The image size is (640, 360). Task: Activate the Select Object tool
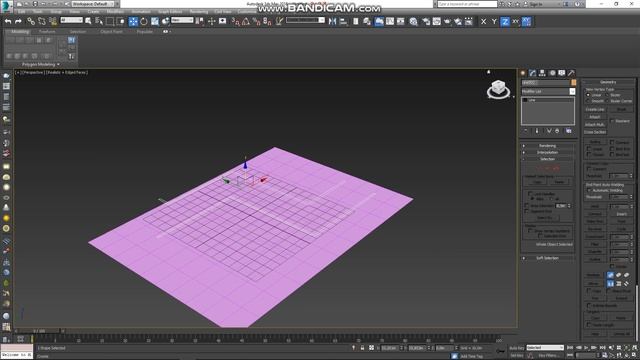pyautogui.click(x=88, y=21)
